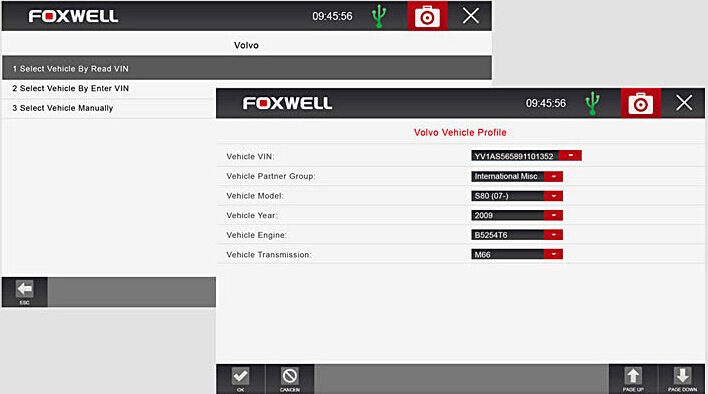Click the Cancel button icon

point(290,379)
